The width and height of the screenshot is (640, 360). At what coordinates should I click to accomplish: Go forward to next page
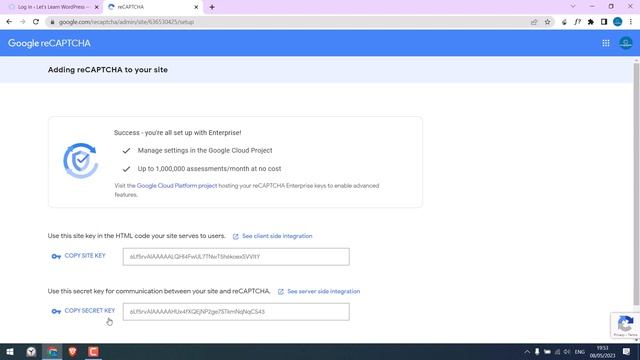[x=22, y=22]
